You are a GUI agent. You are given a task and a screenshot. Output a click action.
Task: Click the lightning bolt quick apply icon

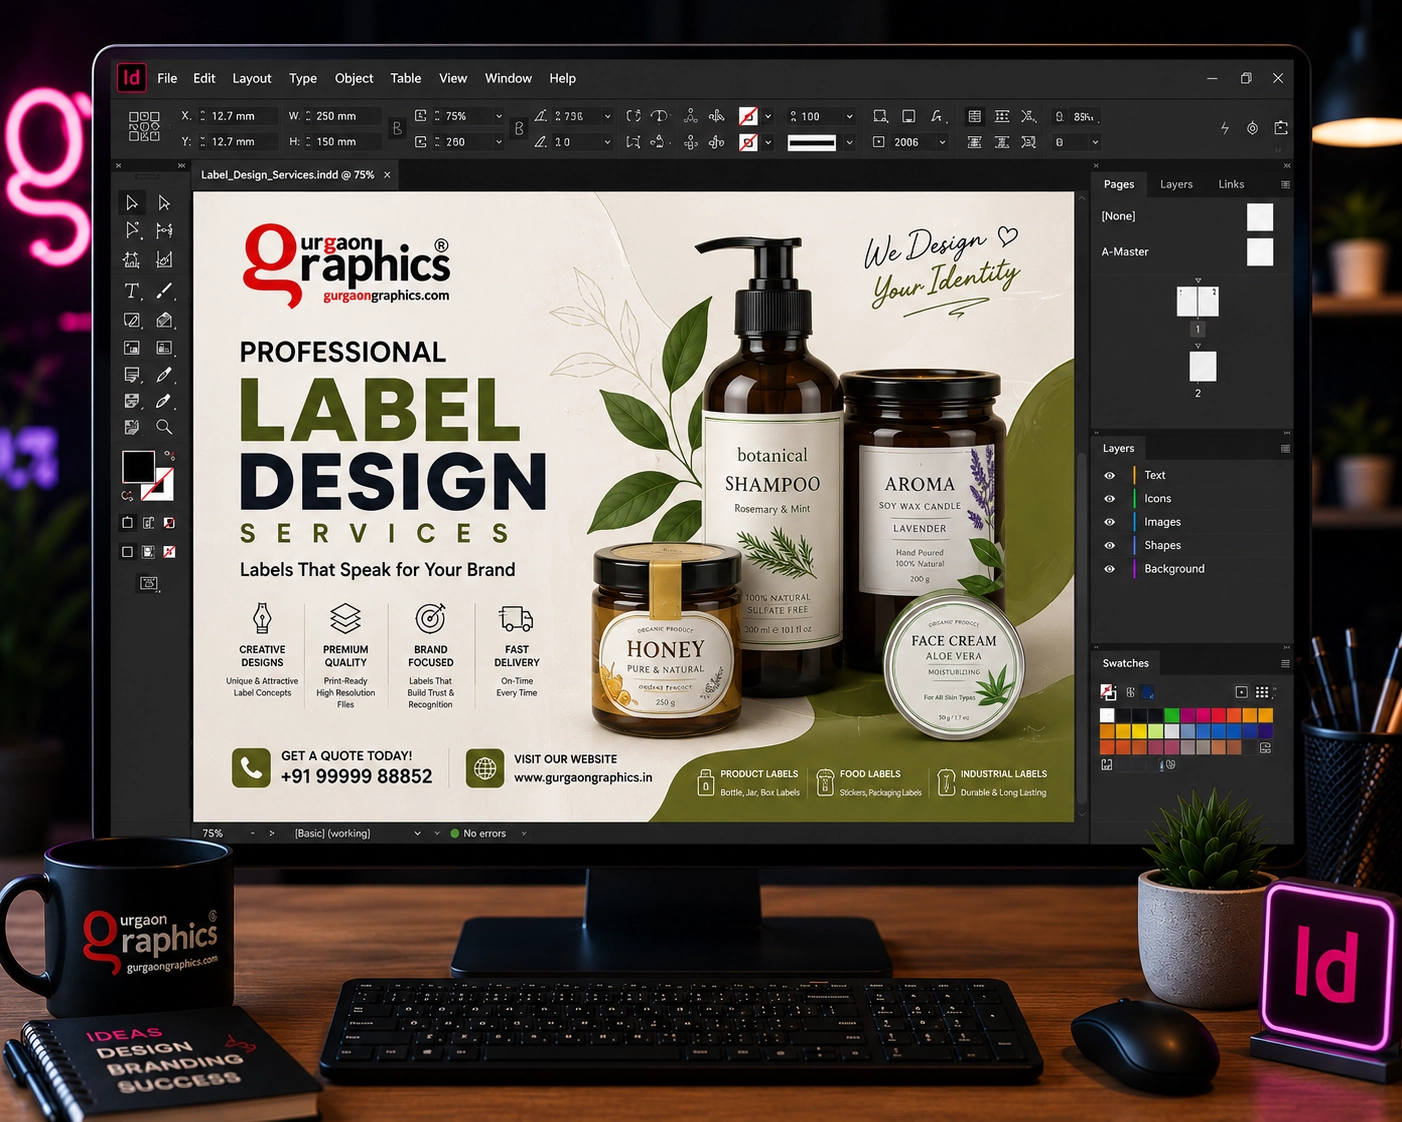tap(1225, 128)
